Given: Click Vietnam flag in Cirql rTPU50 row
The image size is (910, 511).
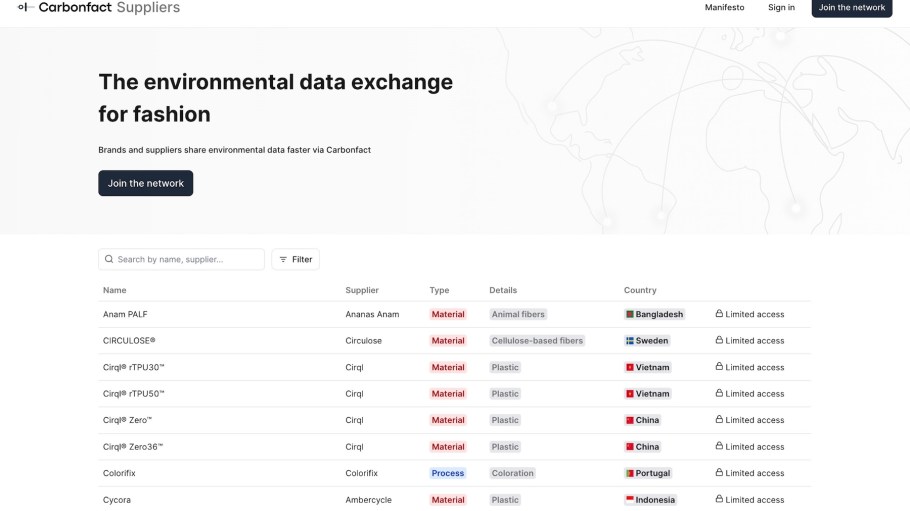Looking at the screenshot, I should pos(630,394).
